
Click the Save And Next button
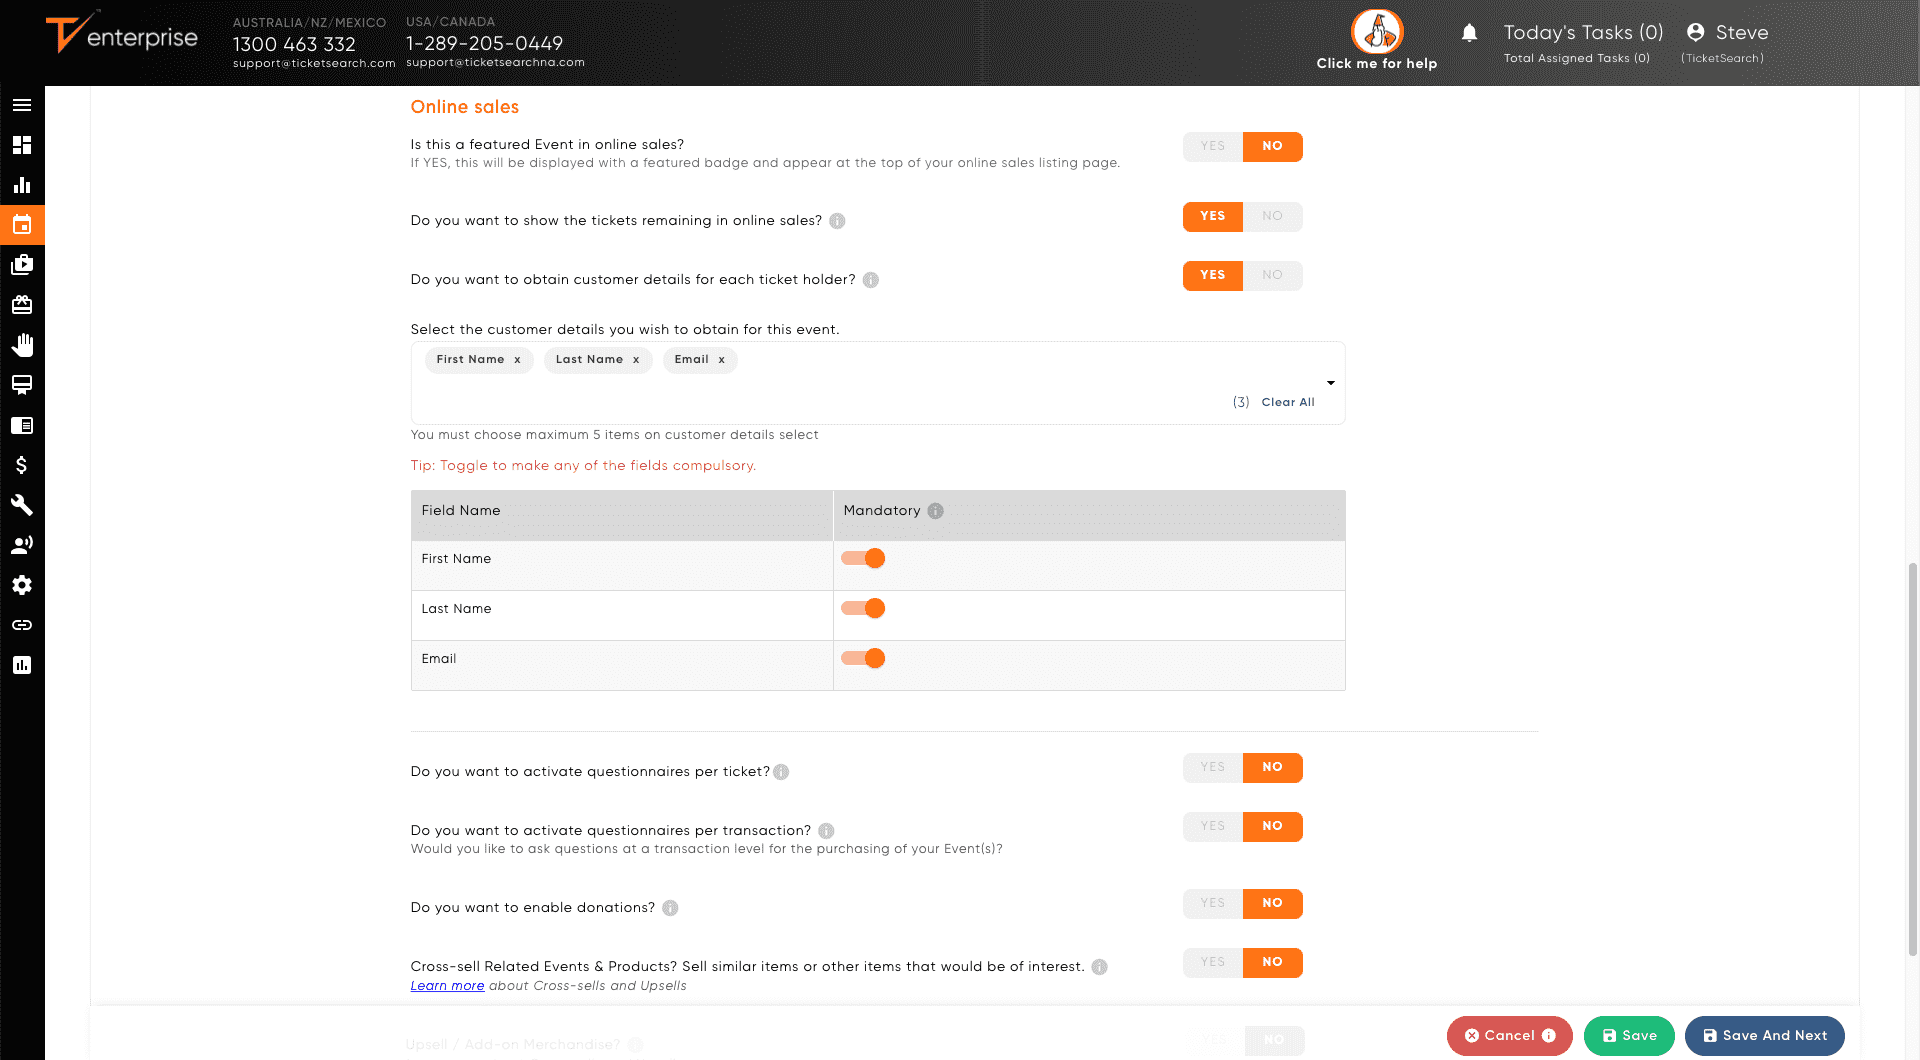pos(1764,1036)
